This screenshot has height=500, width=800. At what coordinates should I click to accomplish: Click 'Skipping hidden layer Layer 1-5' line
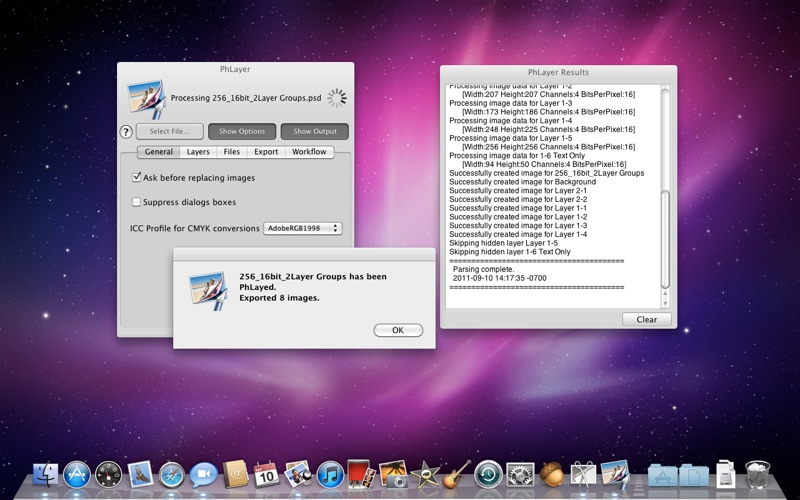point(503,243)
